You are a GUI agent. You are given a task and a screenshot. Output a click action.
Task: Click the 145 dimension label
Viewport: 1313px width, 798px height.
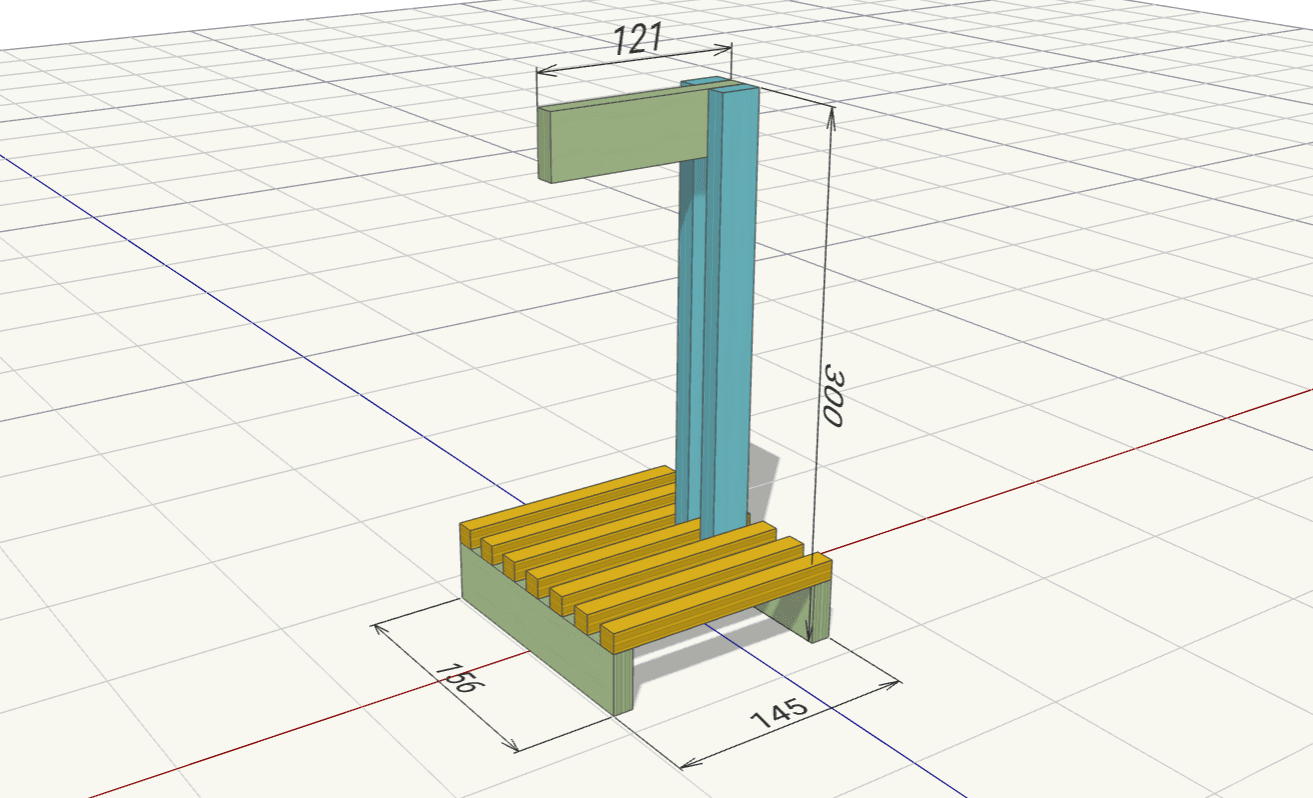[x=778, y=714]
